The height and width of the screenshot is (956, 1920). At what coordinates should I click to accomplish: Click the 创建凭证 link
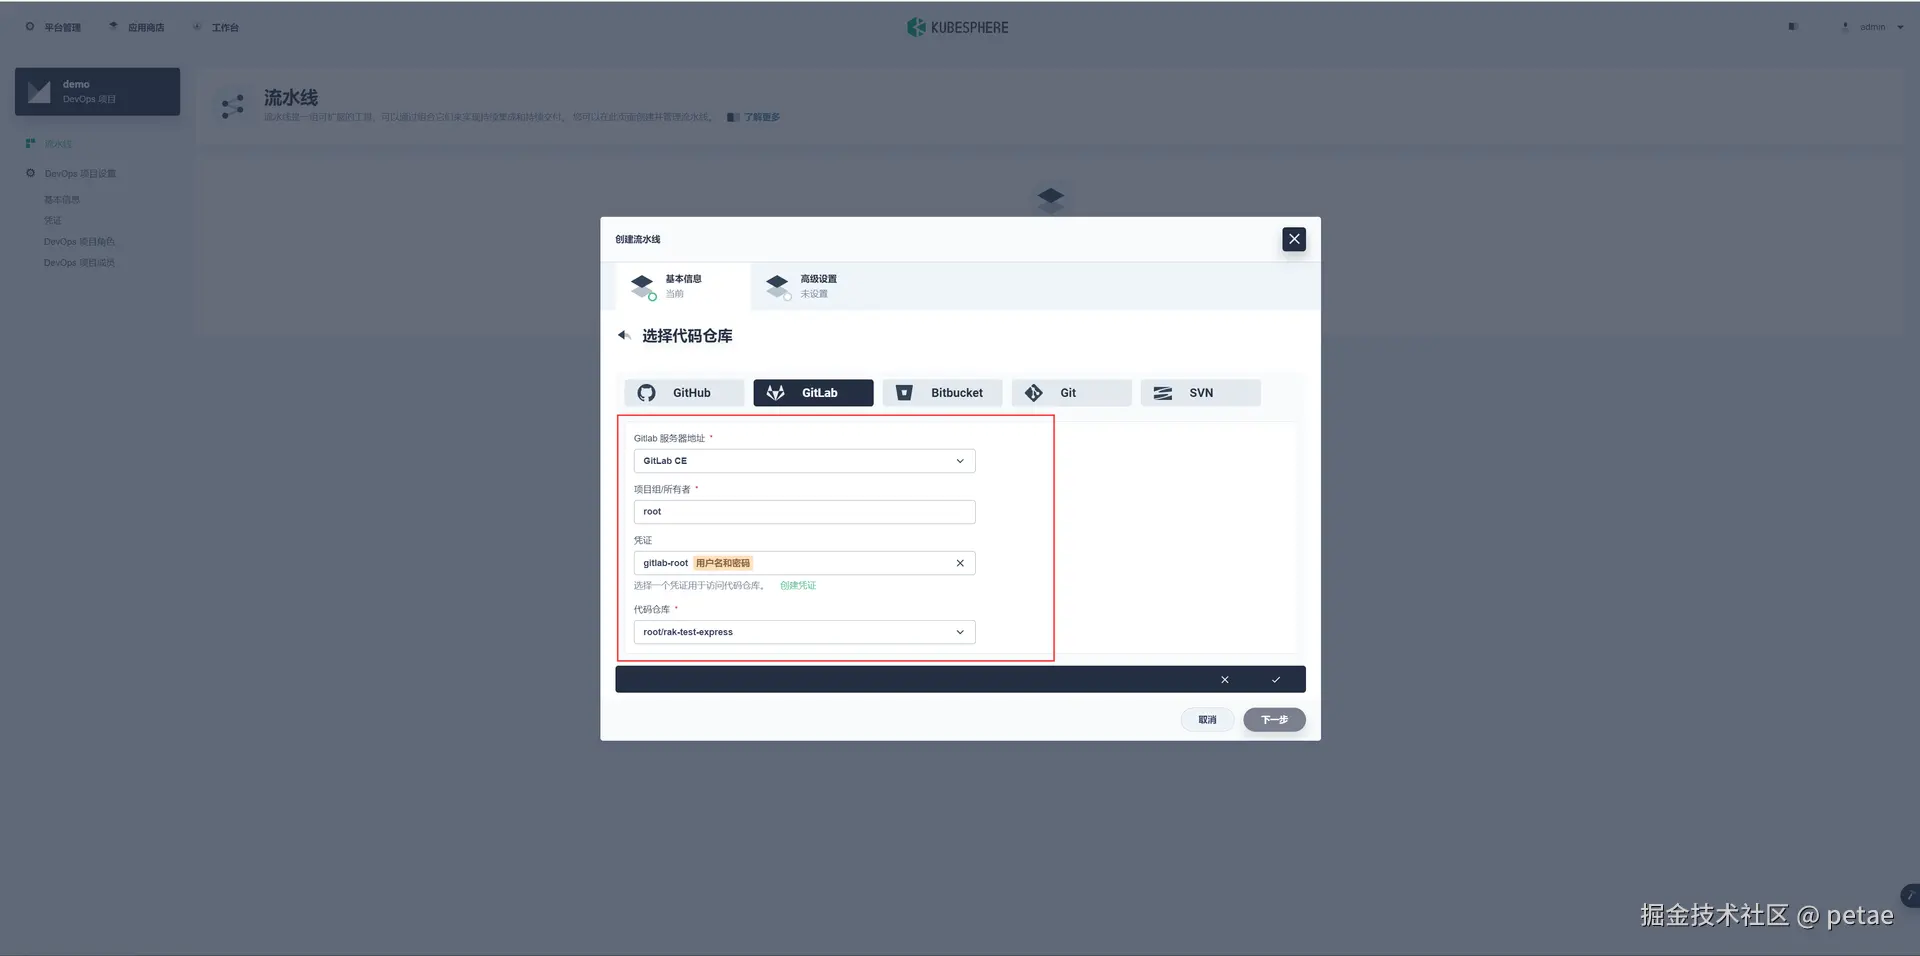tap(798, 586)
